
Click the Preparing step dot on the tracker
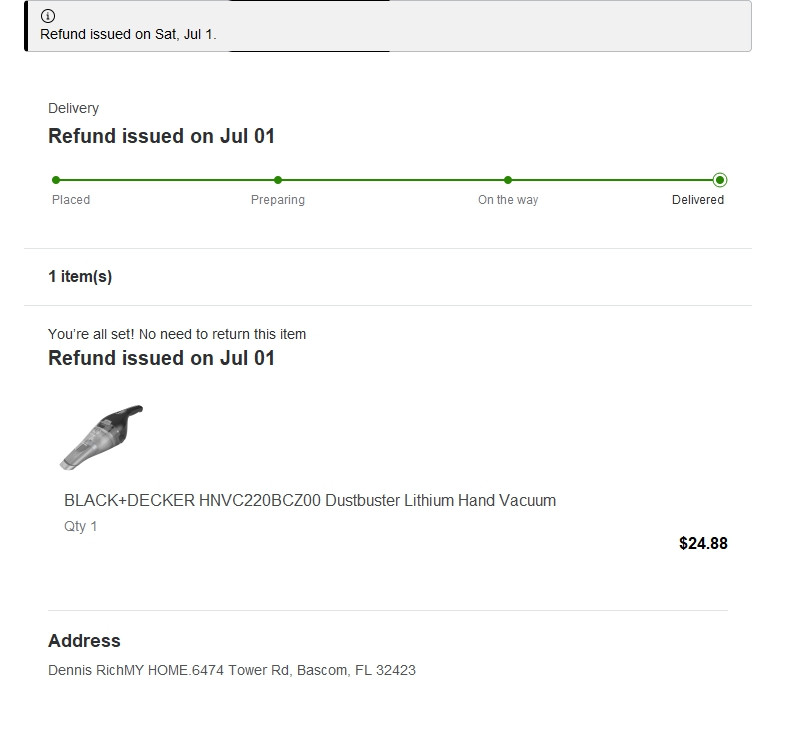pyautogui.click(x=278, y=180)
